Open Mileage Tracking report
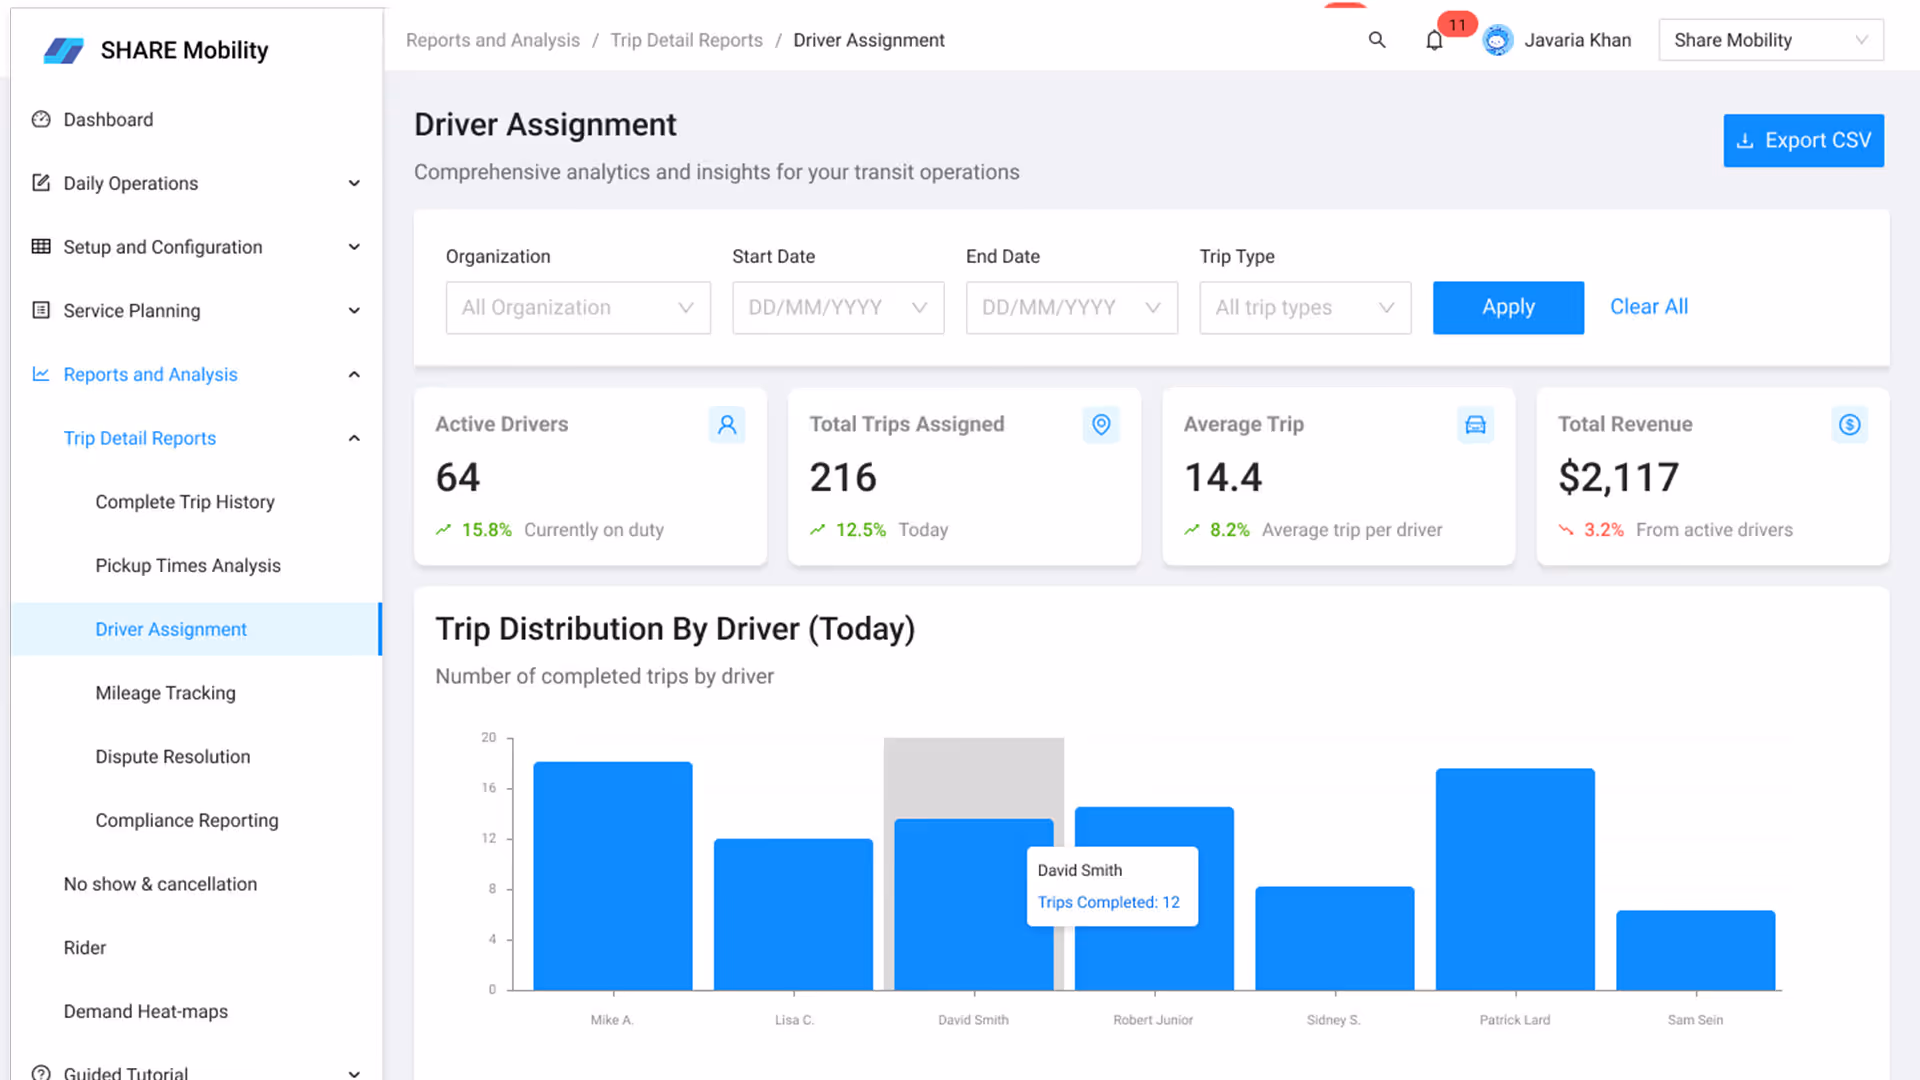 166,693
